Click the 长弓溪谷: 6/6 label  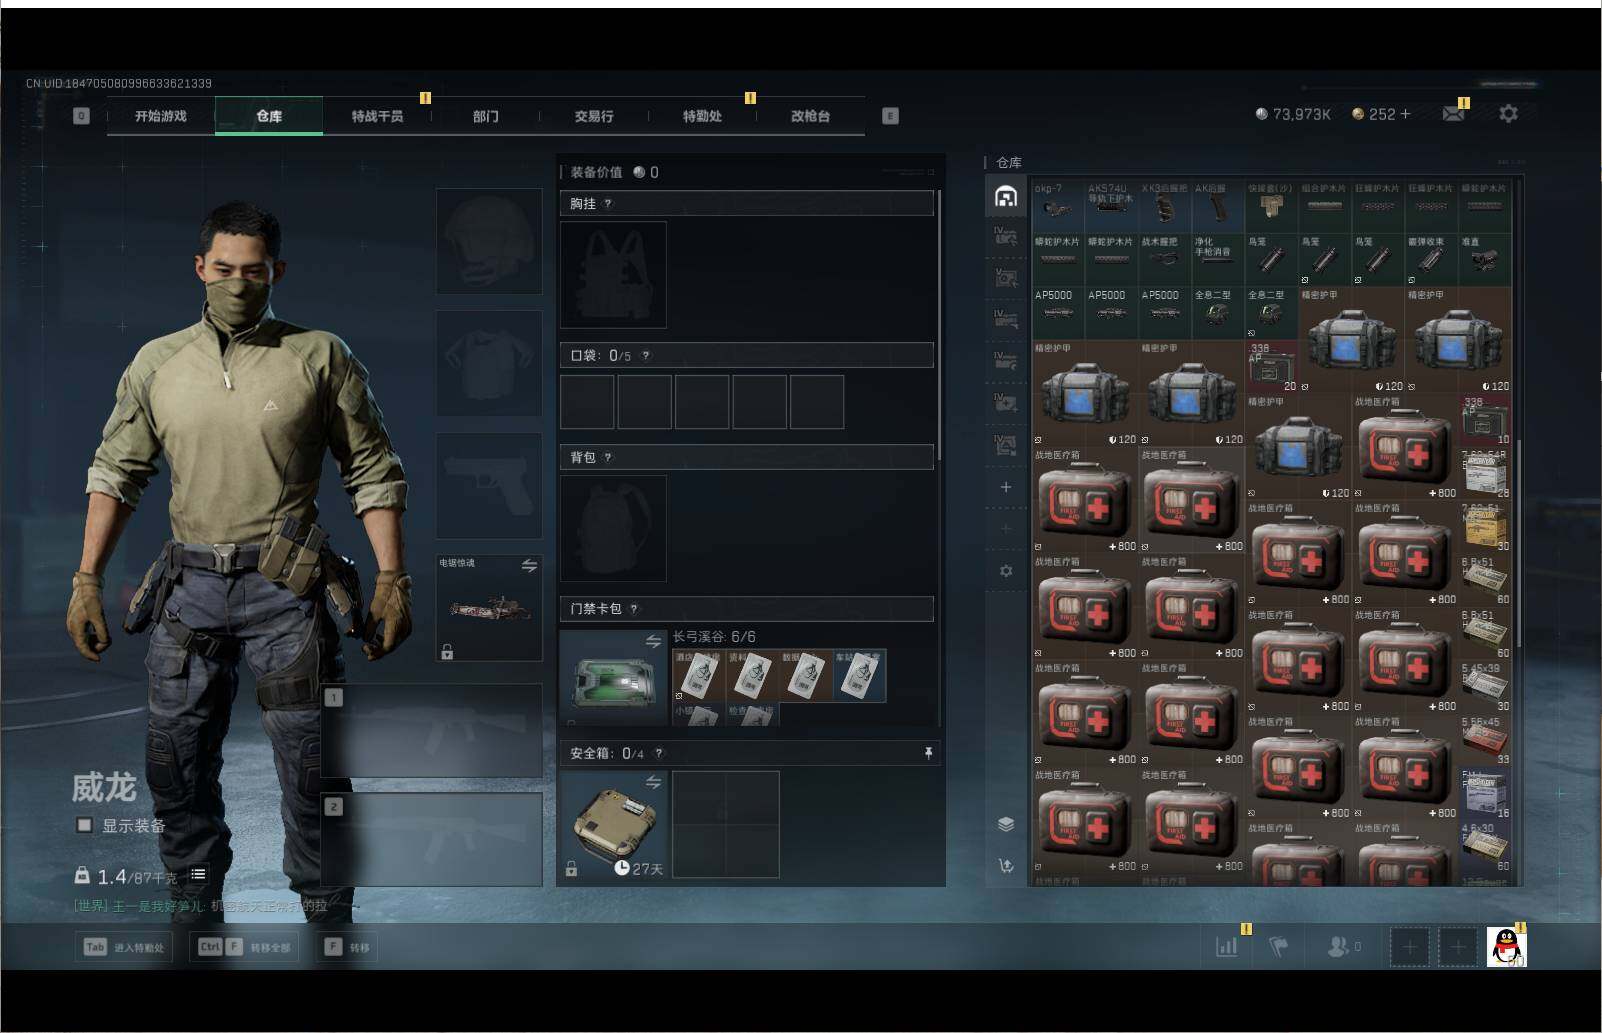tap(714, 637)
